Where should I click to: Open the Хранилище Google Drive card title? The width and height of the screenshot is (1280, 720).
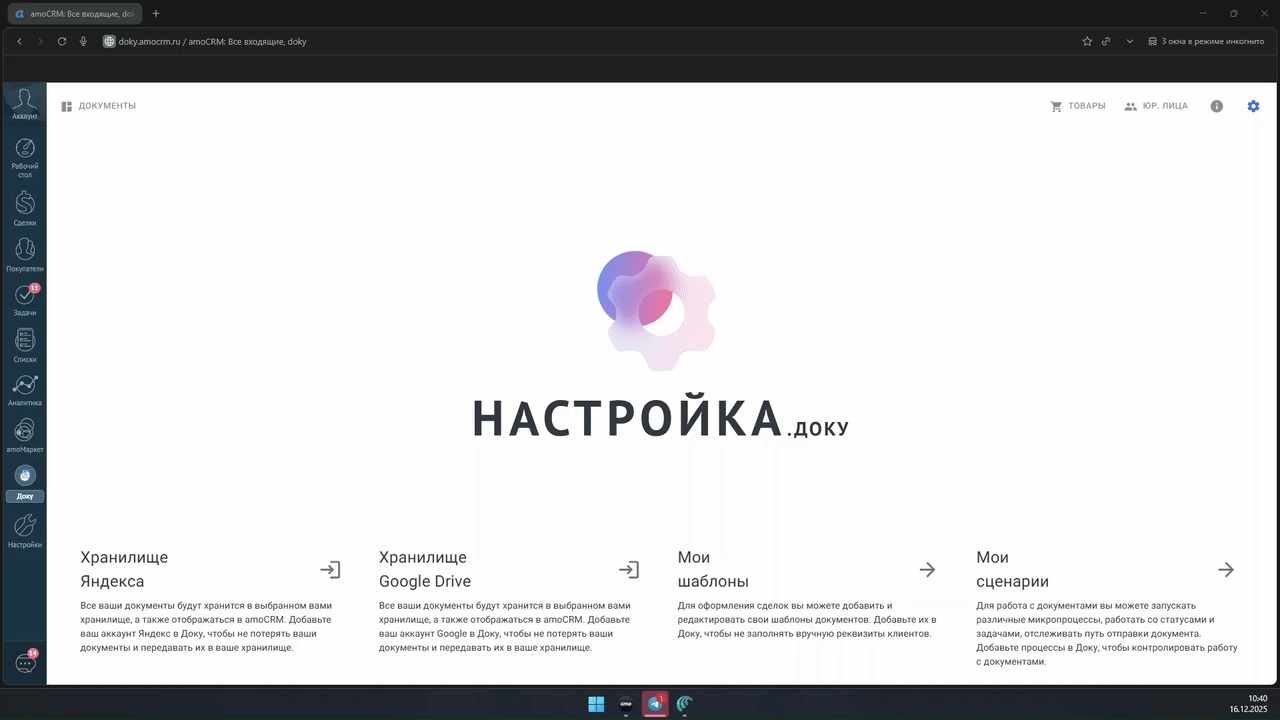pyautogui.click(x=425, y=569)
